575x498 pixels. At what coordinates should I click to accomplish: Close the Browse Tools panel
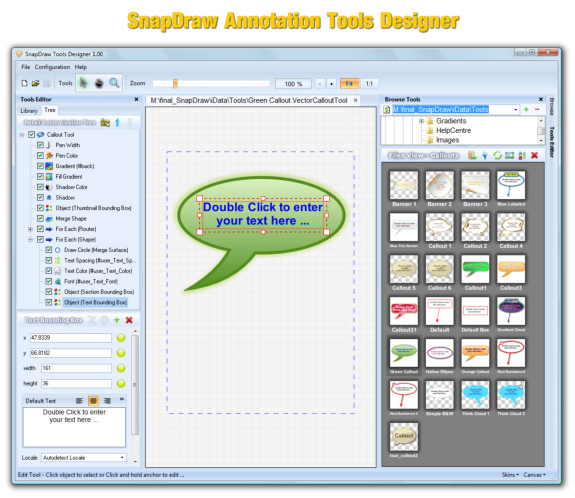tap(541, 99)
